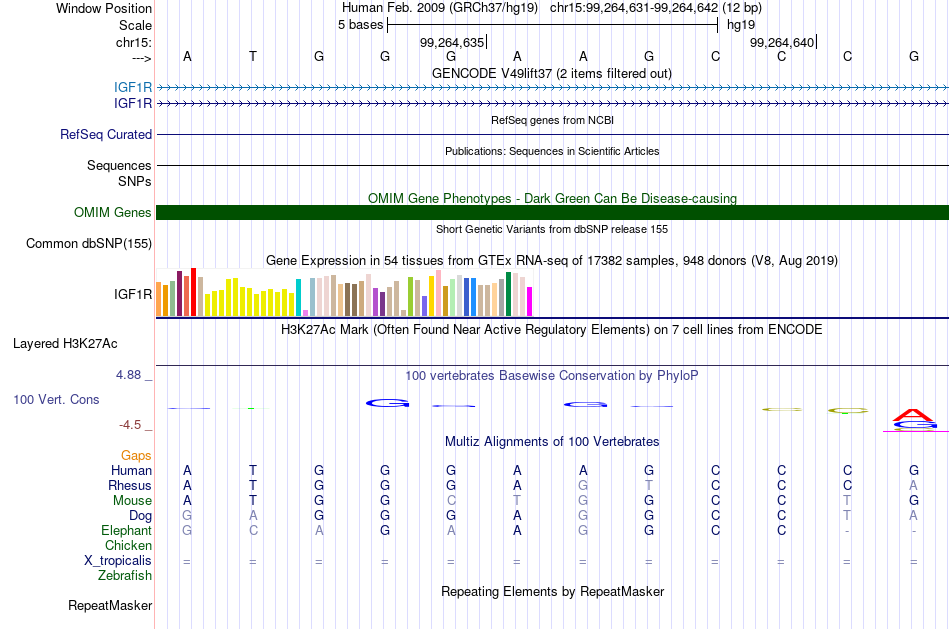This screenshot has width=950, height=629.
Task: Click the orange Gaps label
Action: point(136,456)
